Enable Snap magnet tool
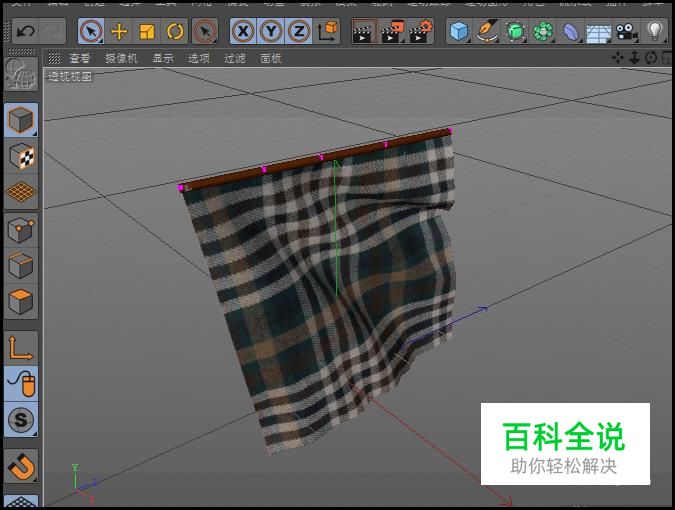Image resolution: width=675 pixels, height=510 pixels. 21,465
